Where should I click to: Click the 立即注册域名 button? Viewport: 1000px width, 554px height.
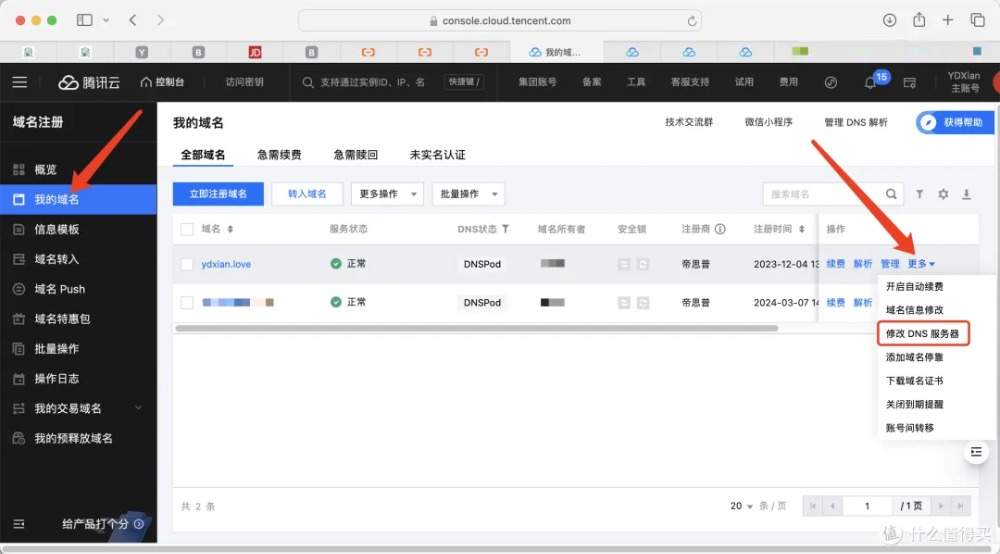coord(218,194)
